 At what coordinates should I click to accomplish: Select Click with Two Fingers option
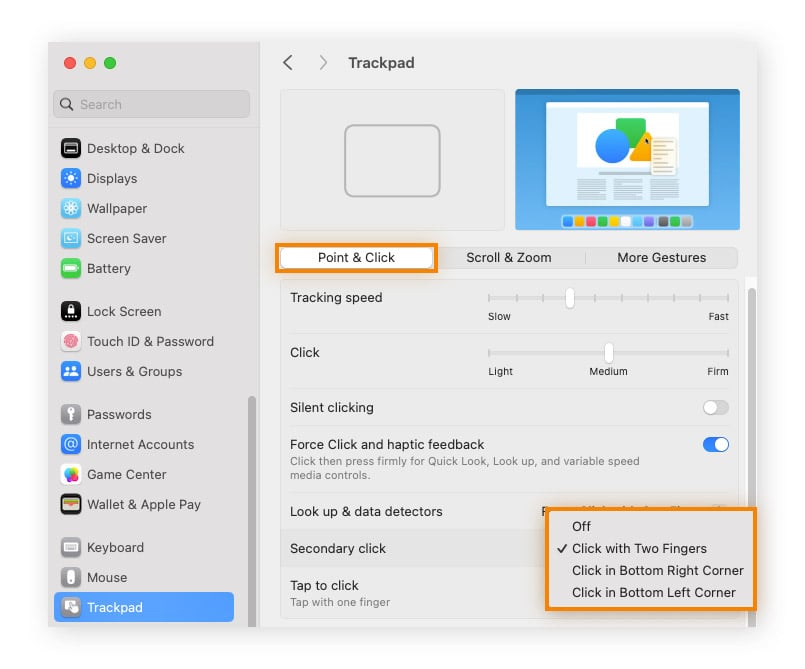(x=639, y=548)
